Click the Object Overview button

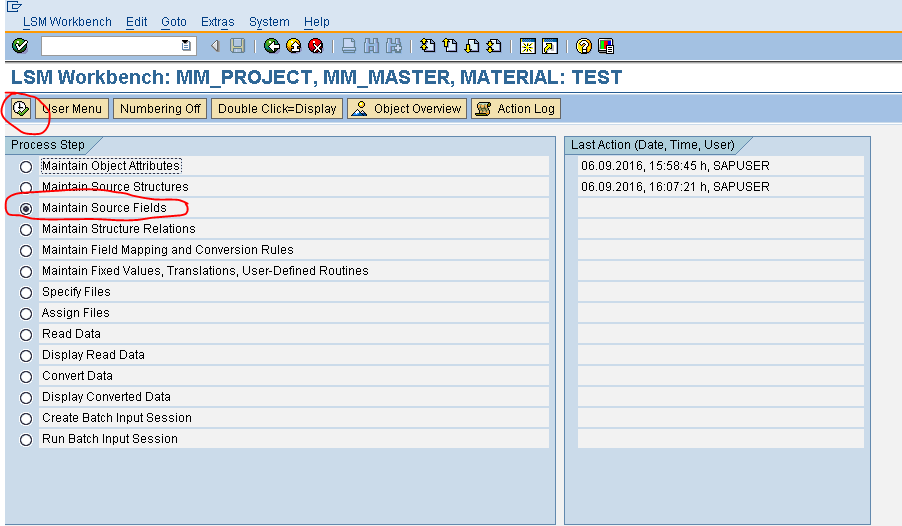click(407, 109)
